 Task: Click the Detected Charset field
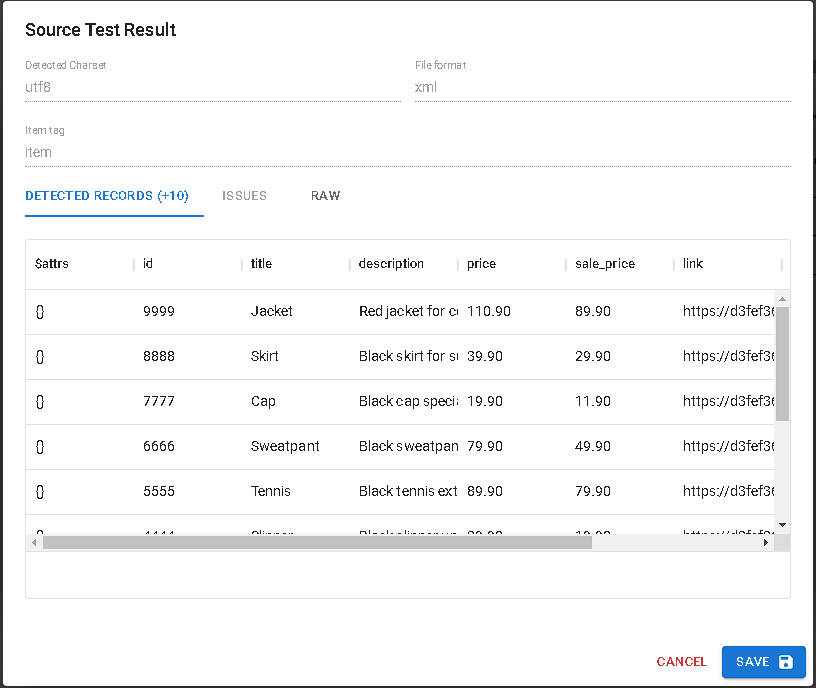pyautogui.click(x=212, y=87)
